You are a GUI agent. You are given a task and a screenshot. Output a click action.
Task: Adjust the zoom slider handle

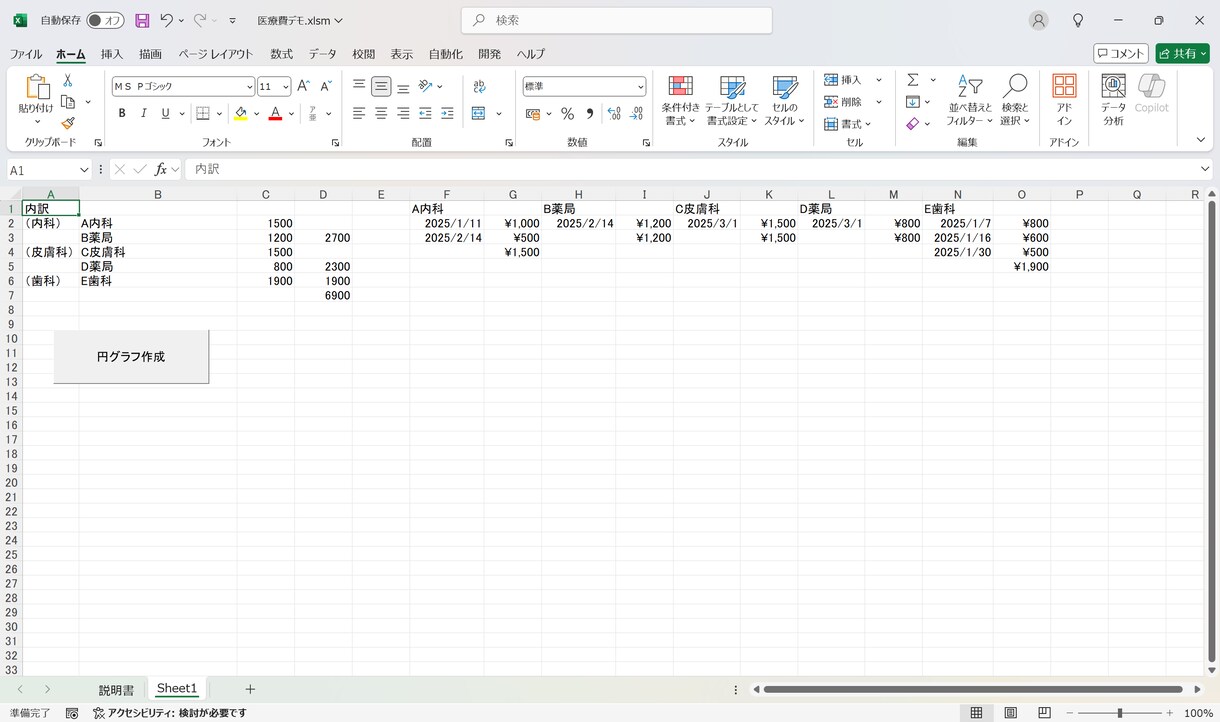1120,713
